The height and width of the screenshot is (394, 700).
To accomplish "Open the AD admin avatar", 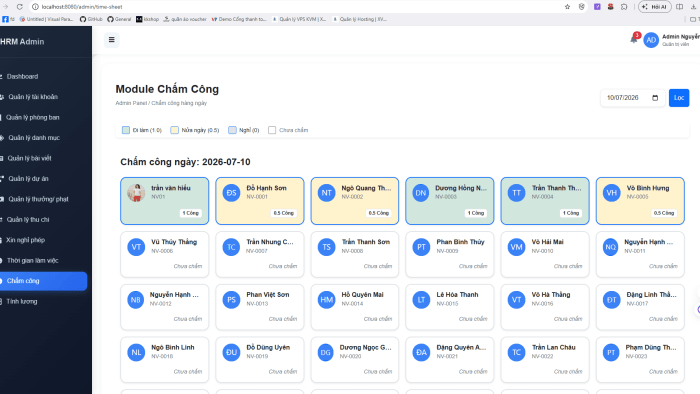I will coord(651,40).
